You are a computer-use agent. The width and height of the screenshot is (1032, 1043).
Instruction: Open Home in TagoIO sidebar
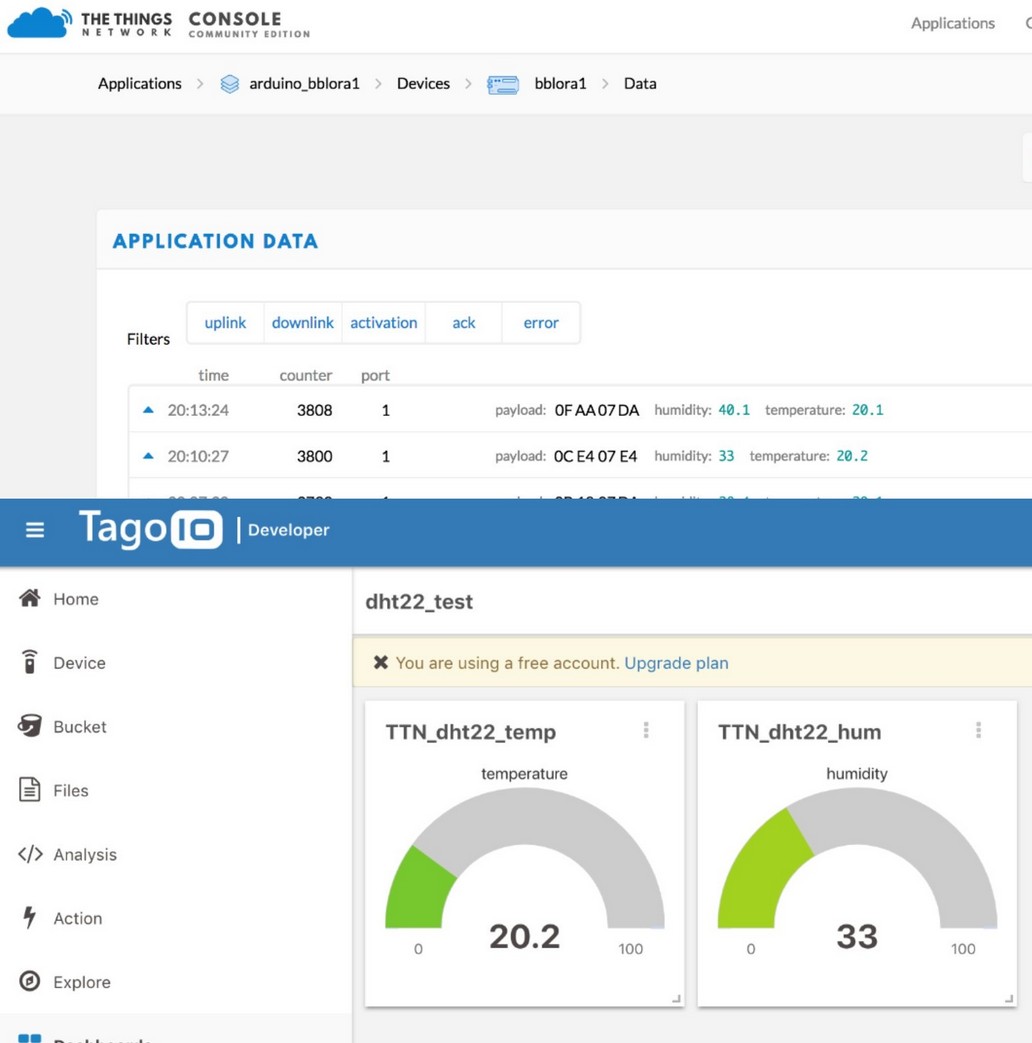tap(76, 599)
